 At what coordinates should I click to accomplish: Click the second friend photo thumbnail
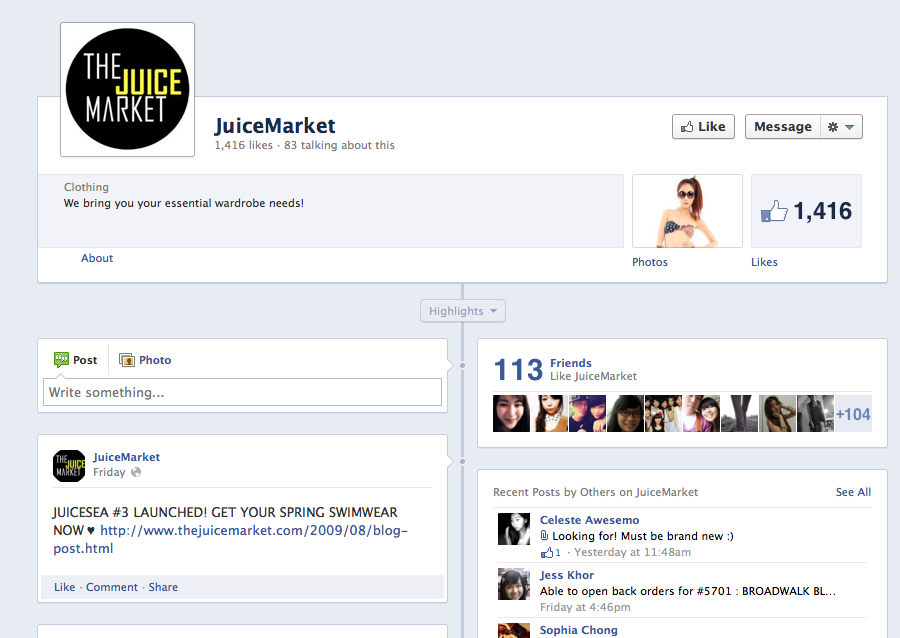click(549, 413)
